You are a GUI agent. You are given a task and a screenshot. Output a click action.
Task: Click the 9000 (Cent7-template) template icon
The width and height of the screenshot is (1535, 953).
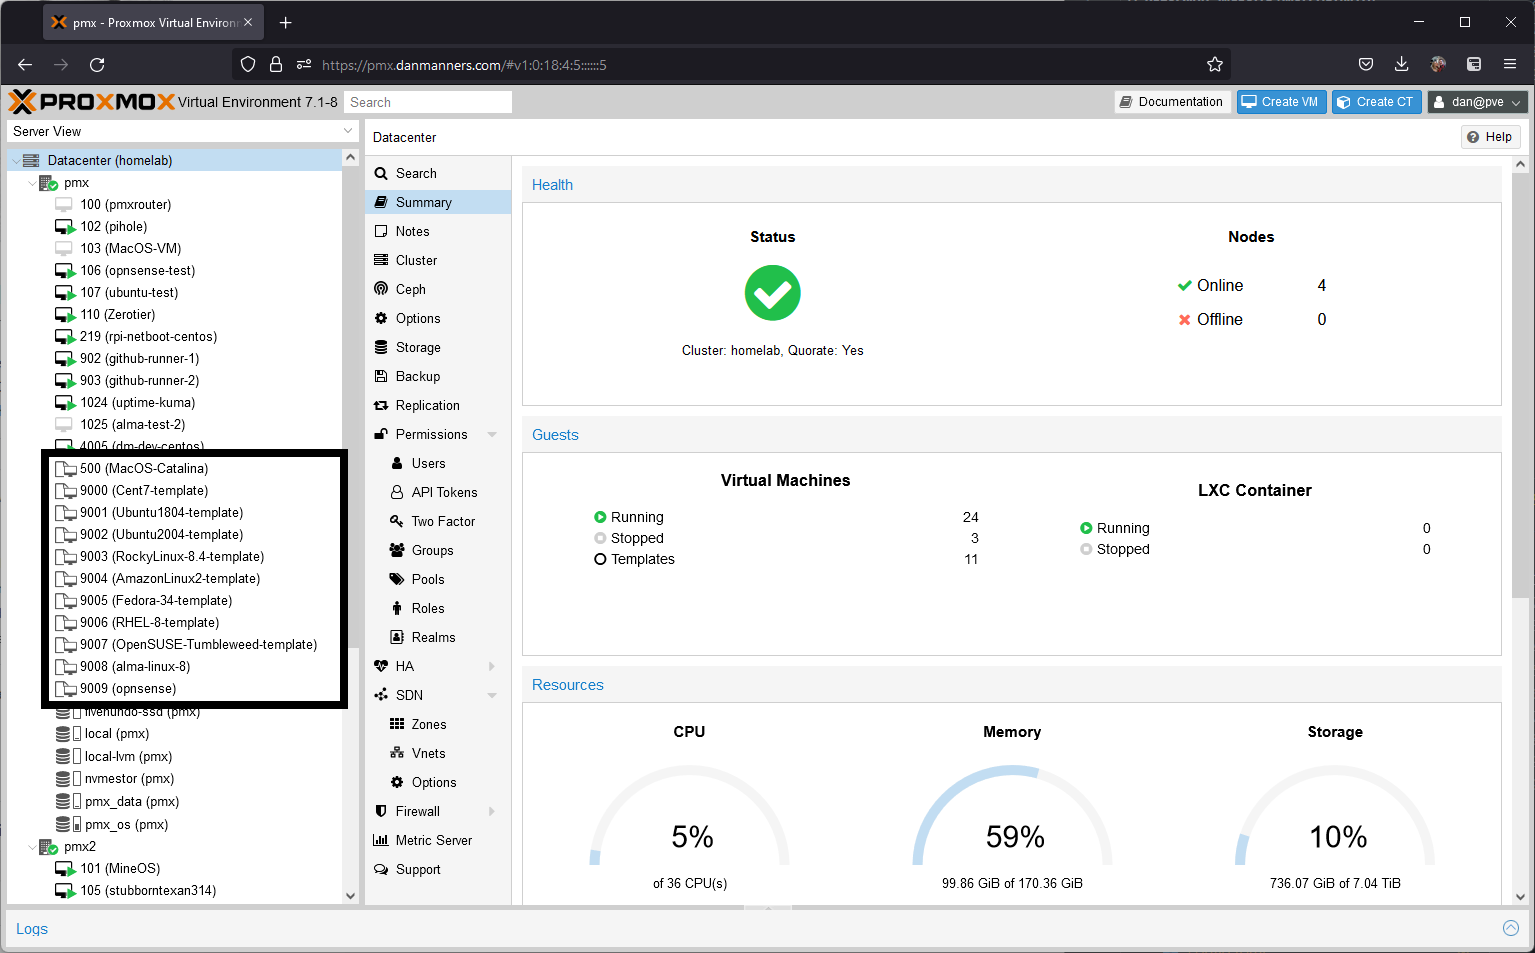point(66,491)
